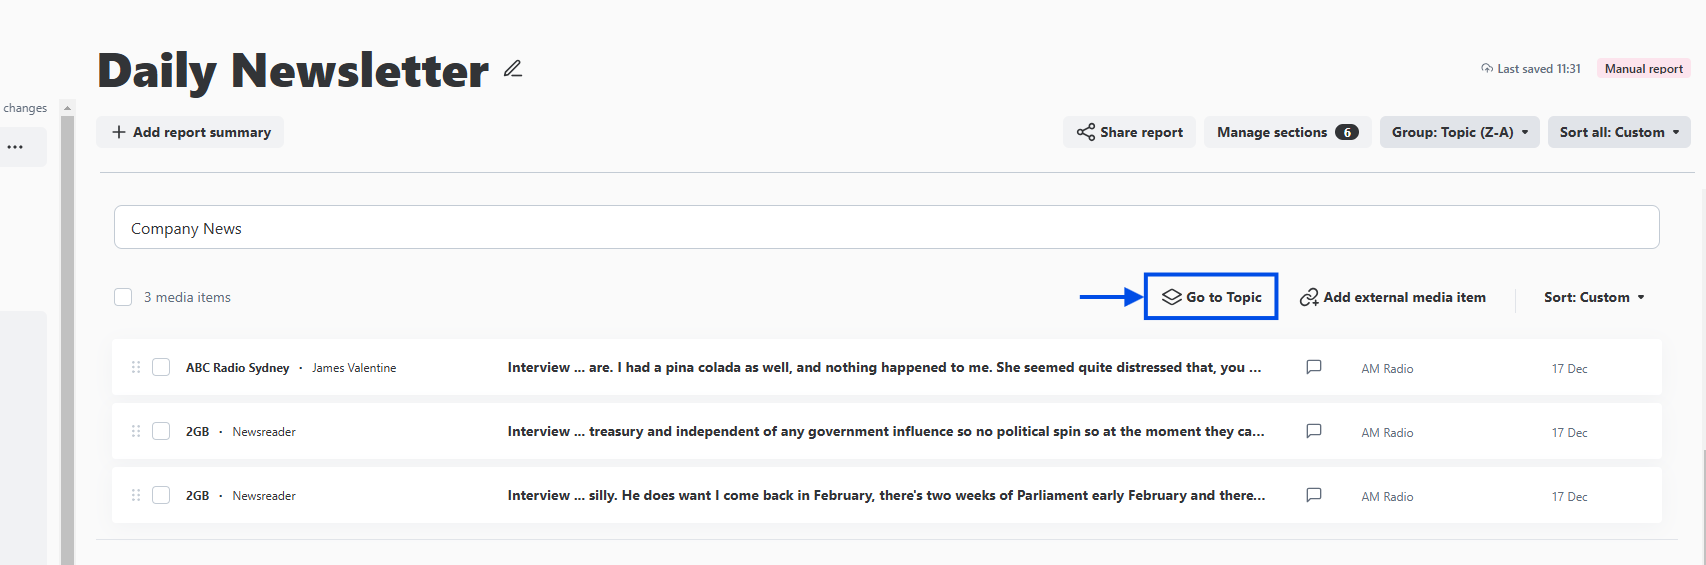Open the Sort all: Custom dropdown
1706x565 pixels.
click(1618, 132)
